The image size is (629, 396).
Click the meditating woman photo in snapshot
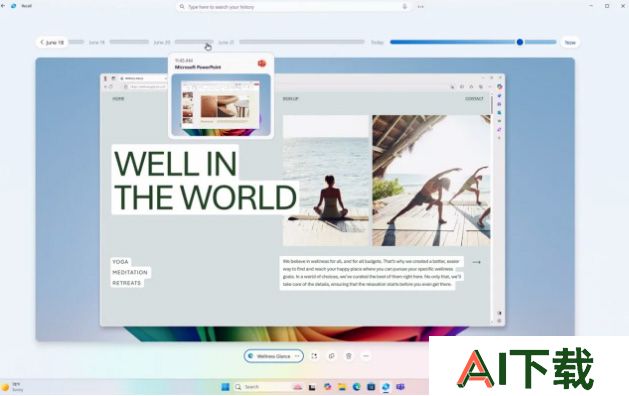coord(325,181)
